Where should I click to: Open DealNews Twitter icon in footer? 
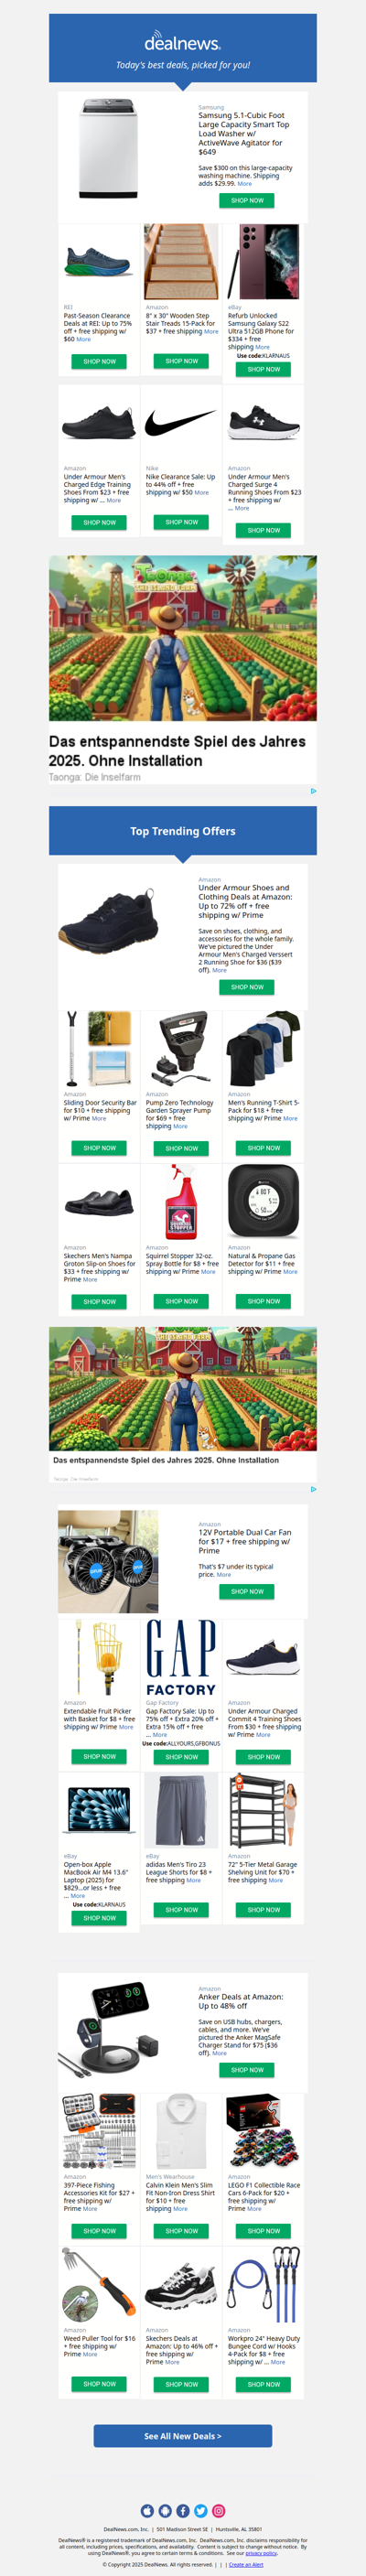click(x=201, y=2511)
